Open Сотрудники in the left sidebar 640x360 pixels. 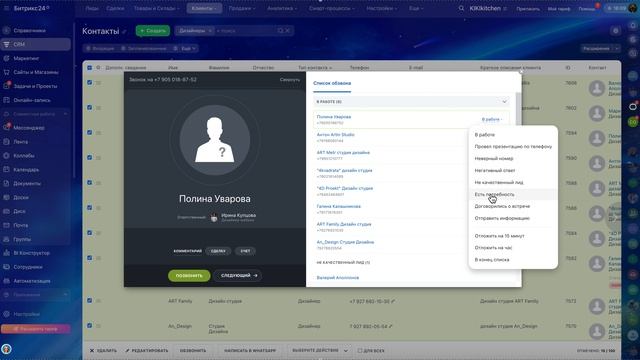click(28, 267)
